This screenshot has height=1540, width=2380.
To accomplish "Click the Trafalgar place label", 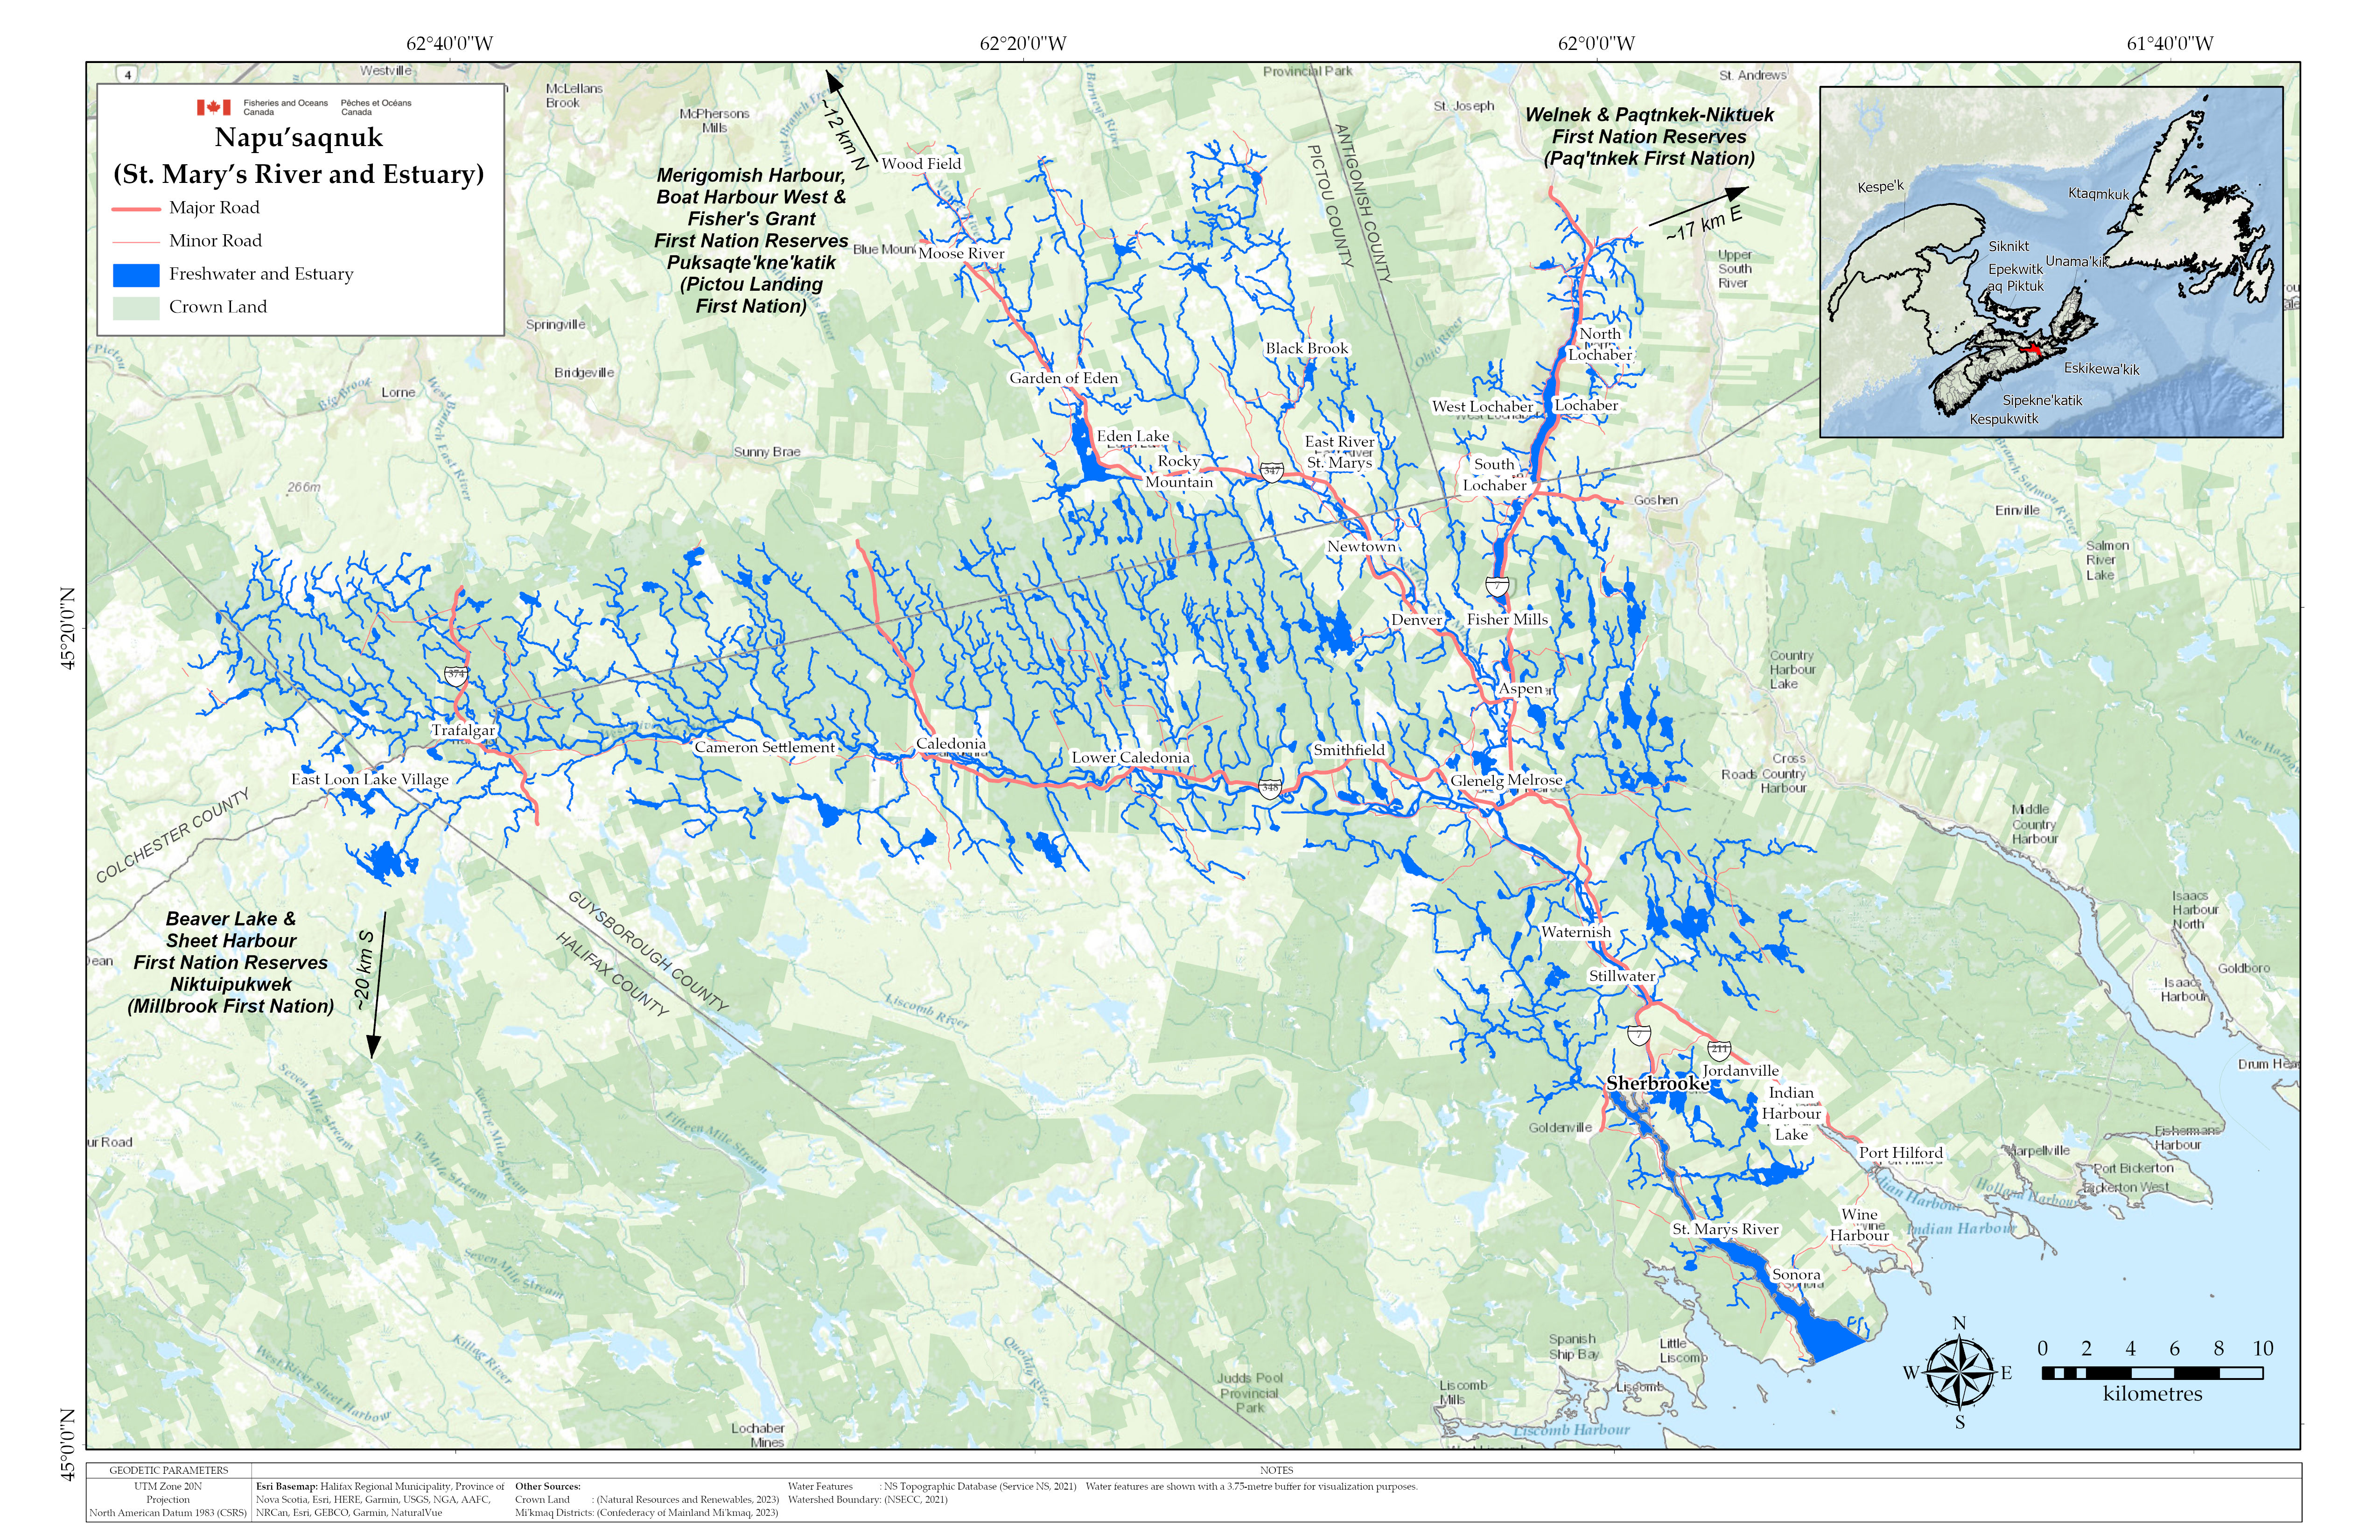I will (x=463, y=731).
